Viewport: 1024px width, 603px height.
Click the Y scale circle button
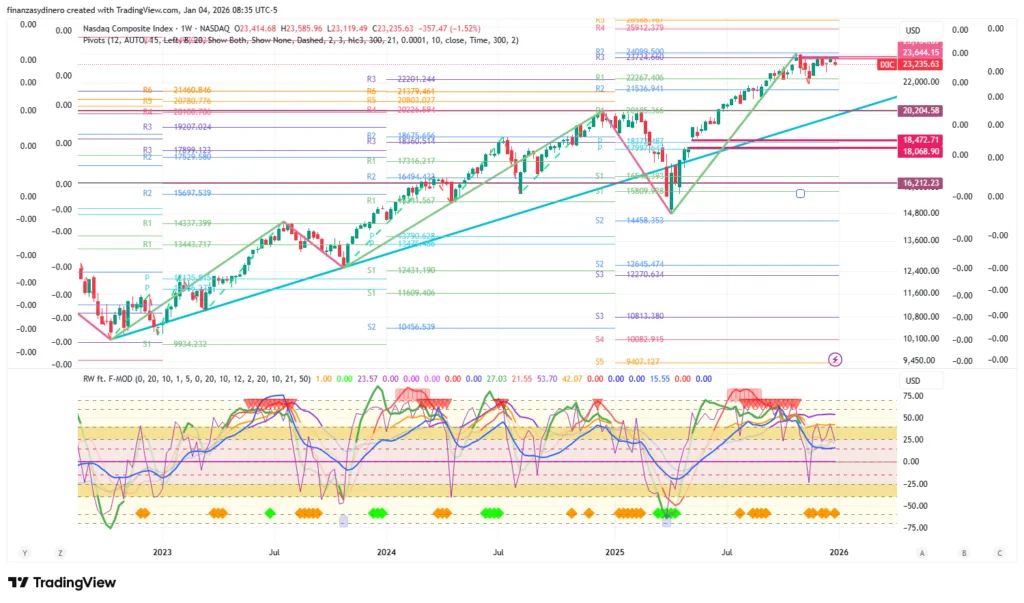(23, 551)
